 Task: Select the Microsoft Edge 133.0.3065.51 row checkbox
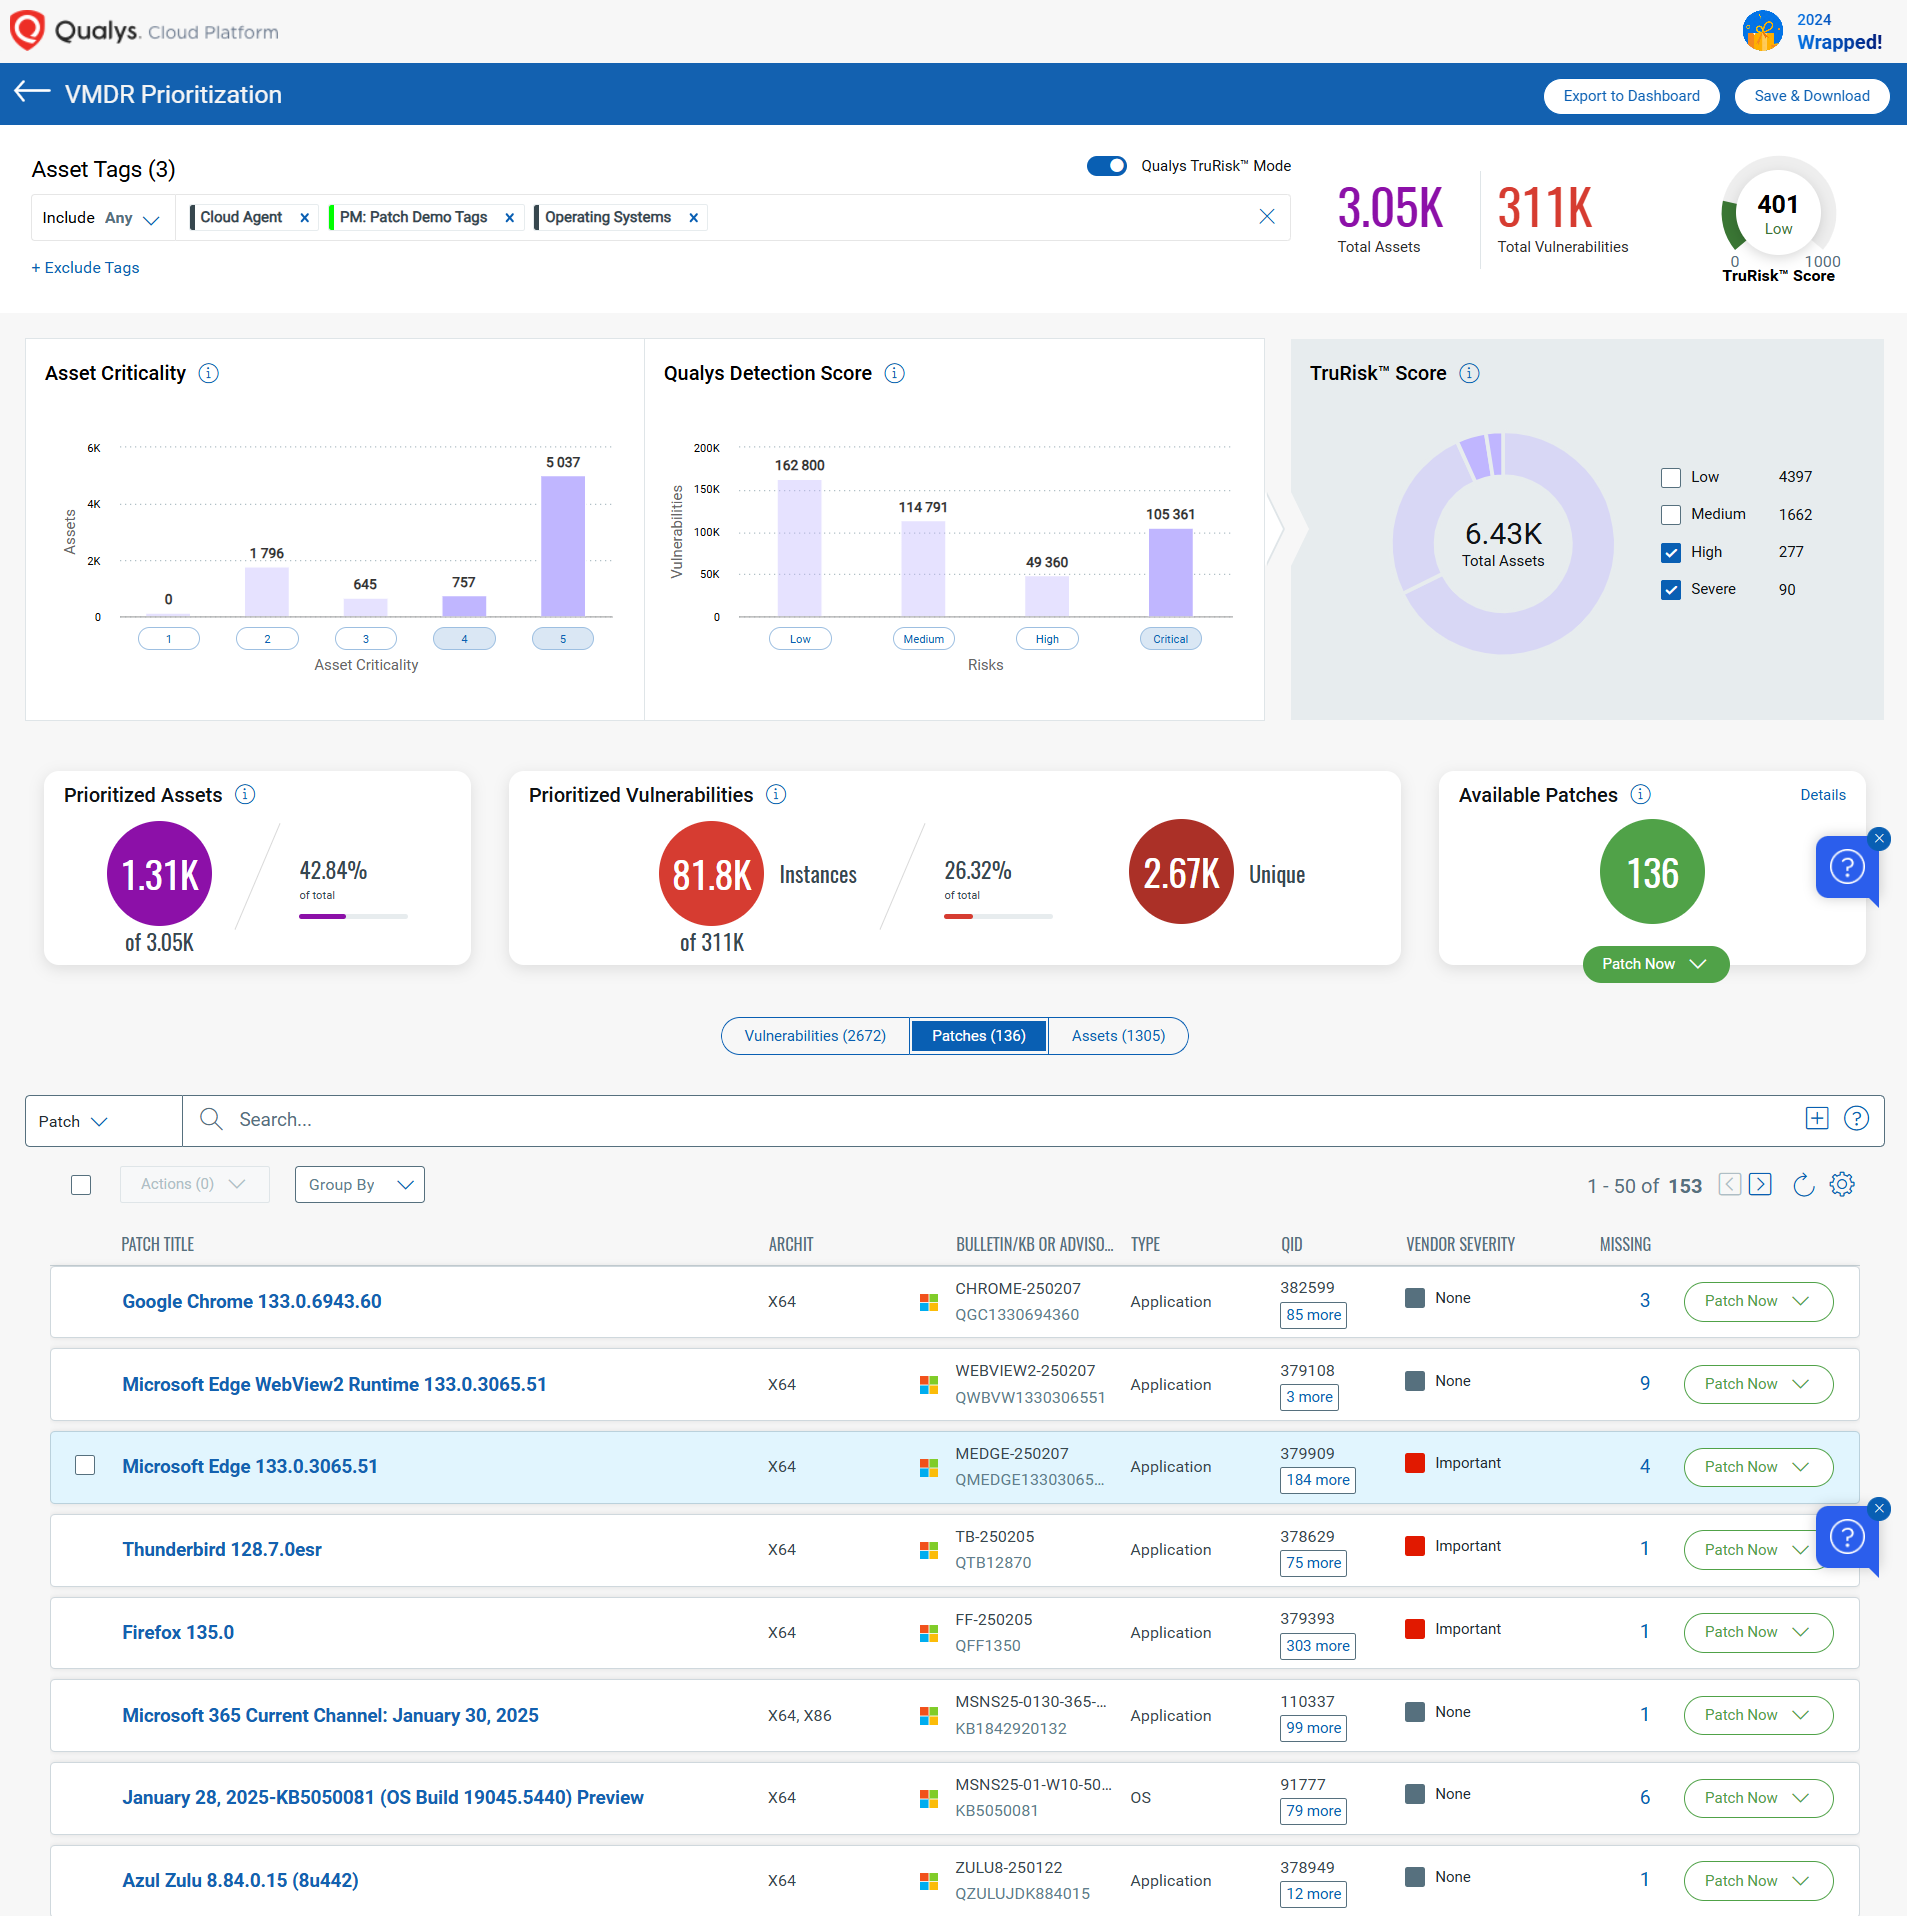[85, 1466]
